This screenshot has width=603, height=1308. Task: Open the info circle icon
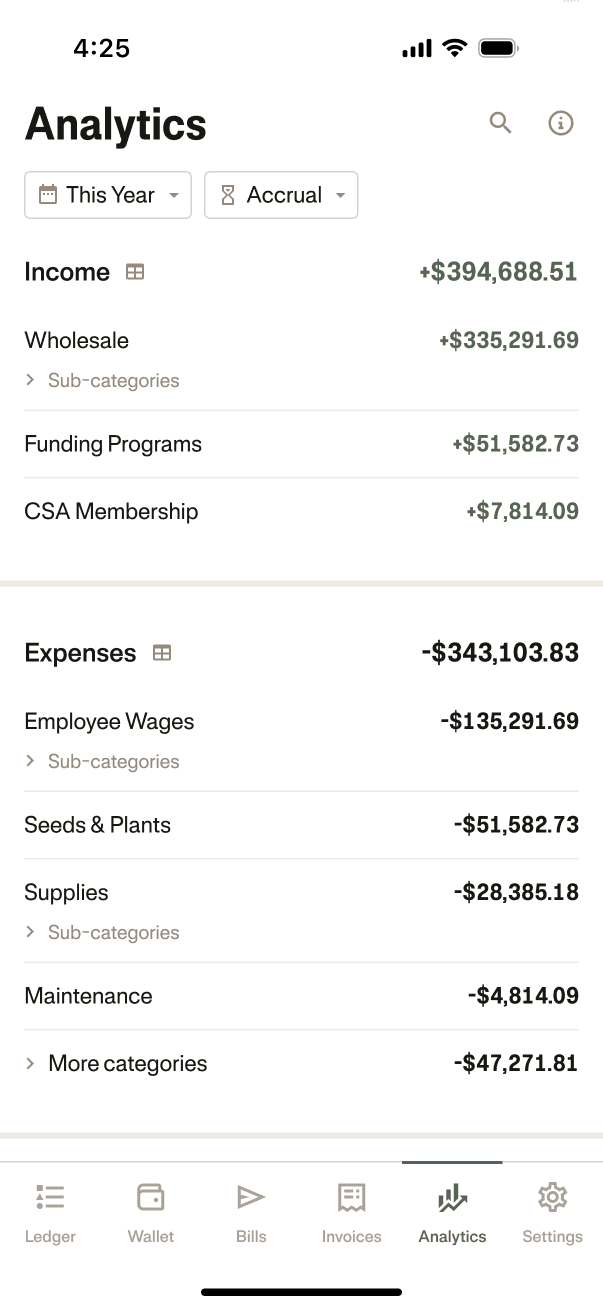pyautogui.click(x=561, y=123)
